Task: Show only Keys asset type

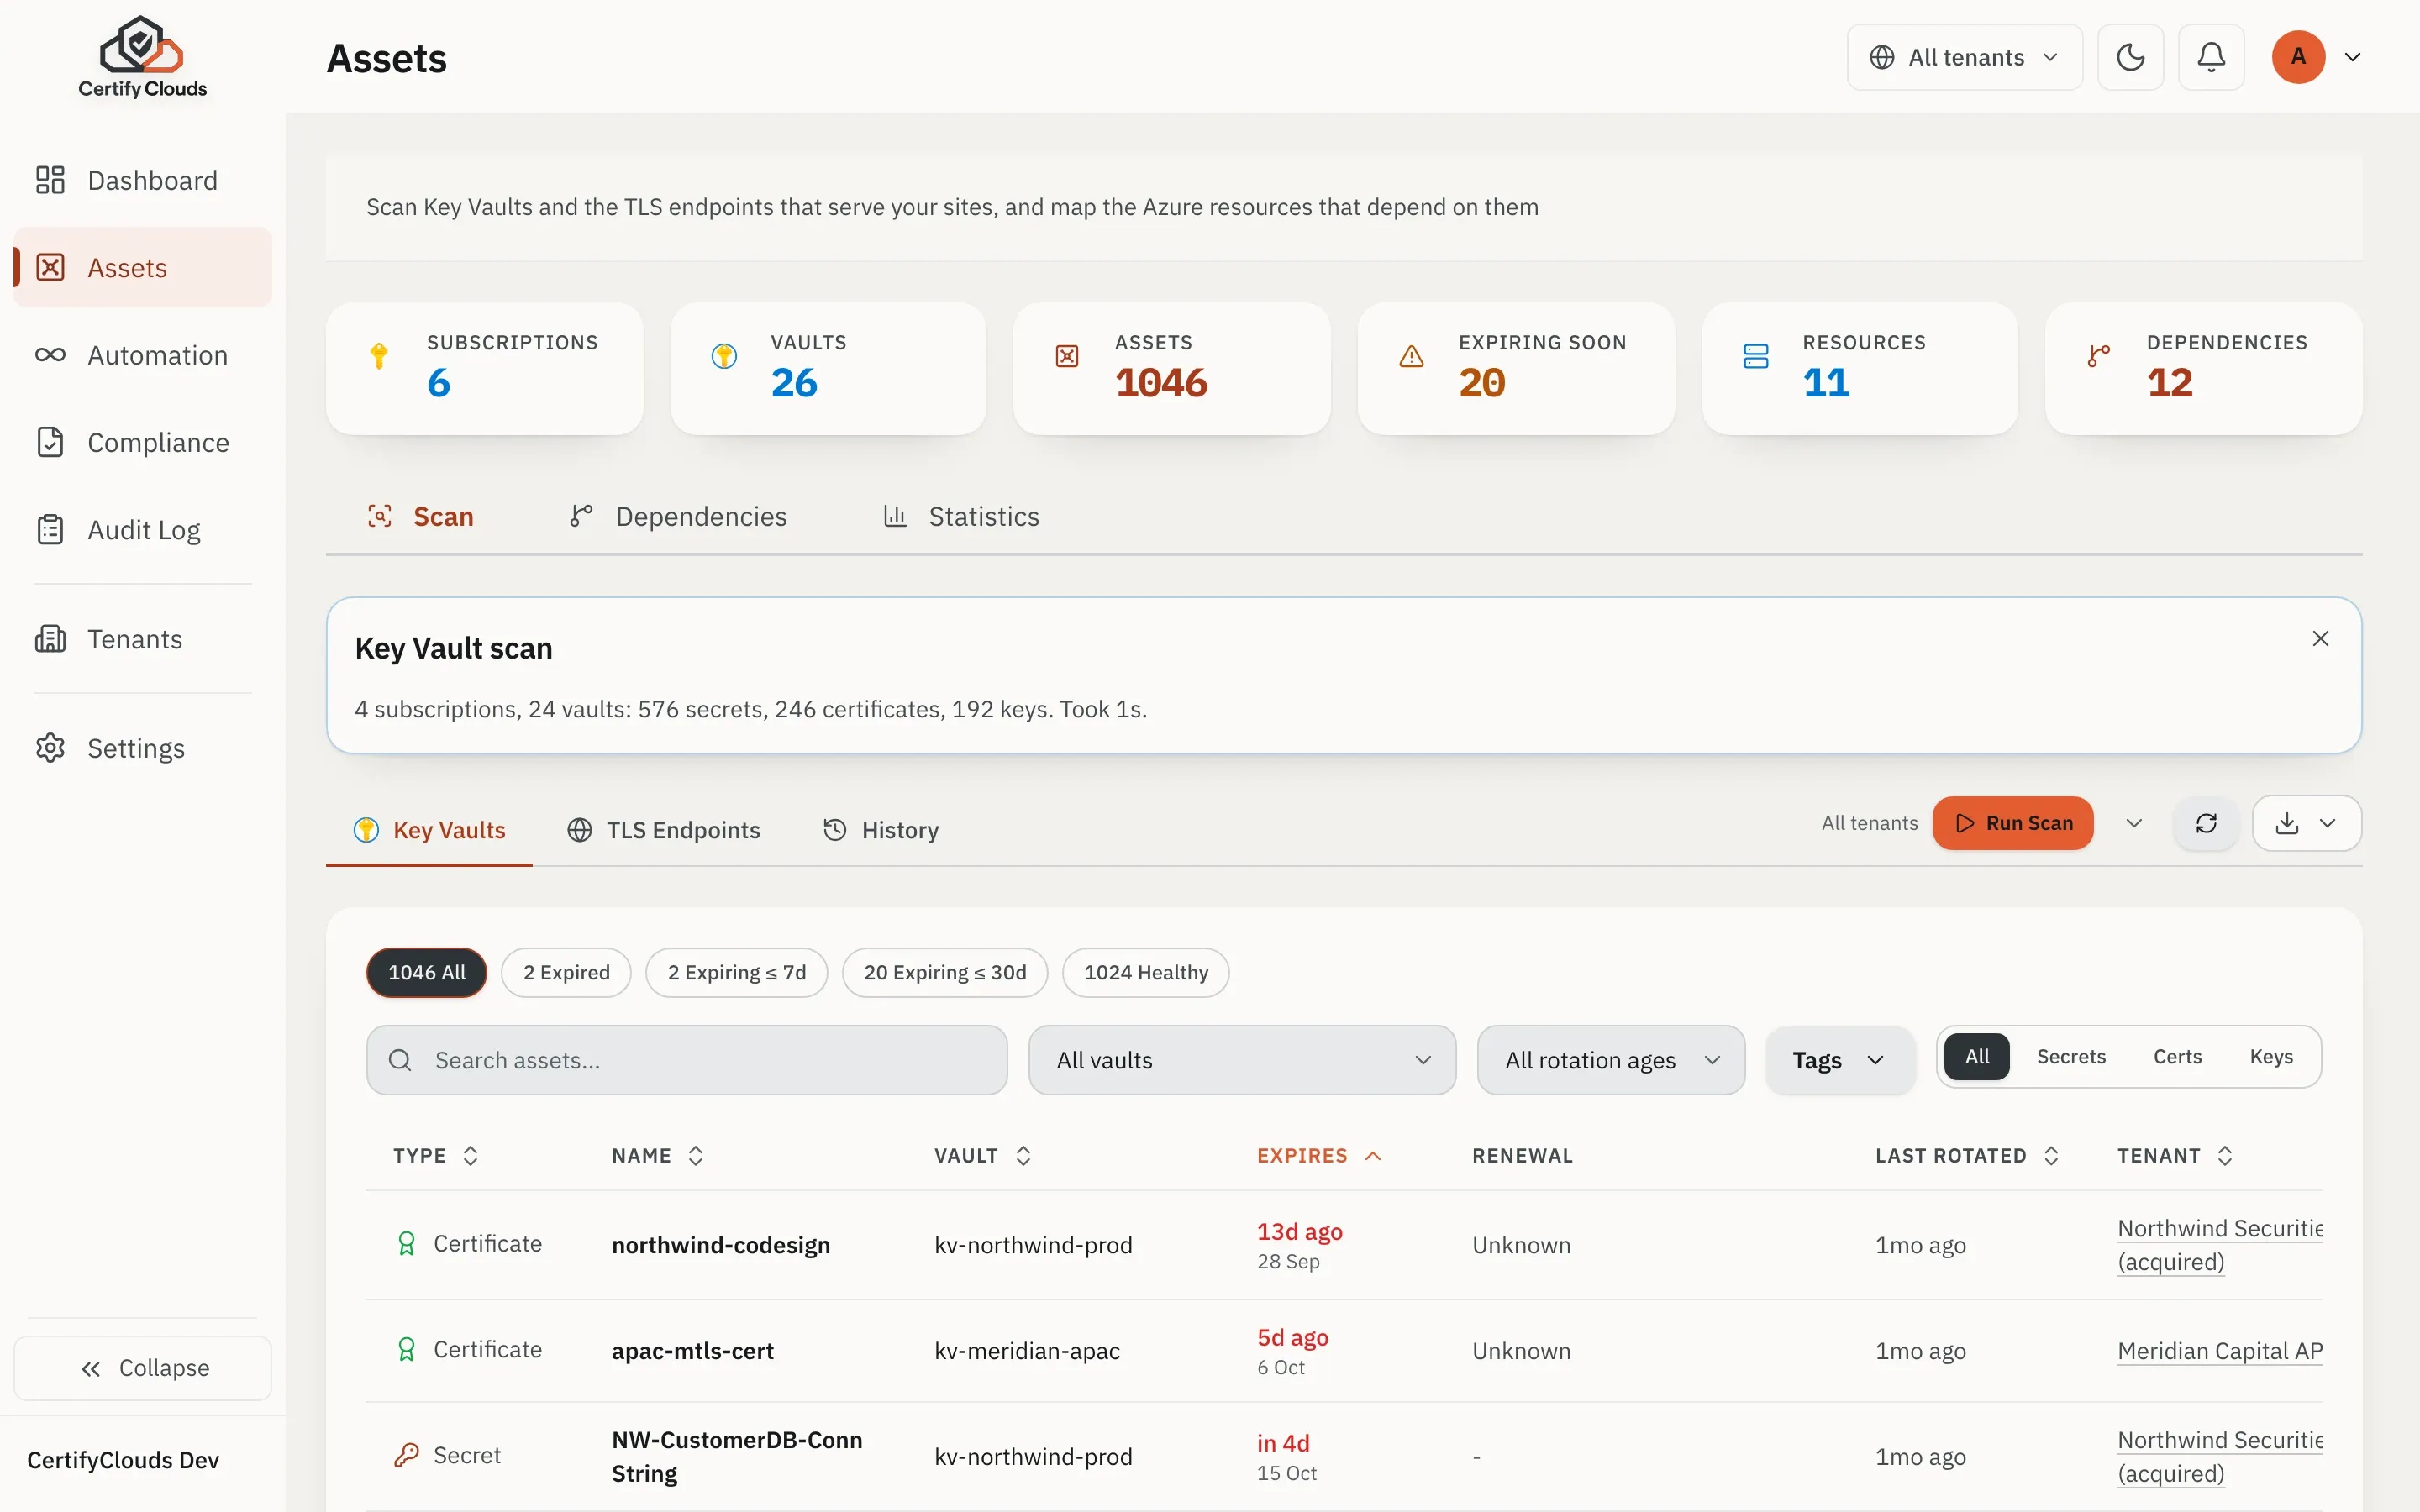Action: click(x=2271, y=1056)
